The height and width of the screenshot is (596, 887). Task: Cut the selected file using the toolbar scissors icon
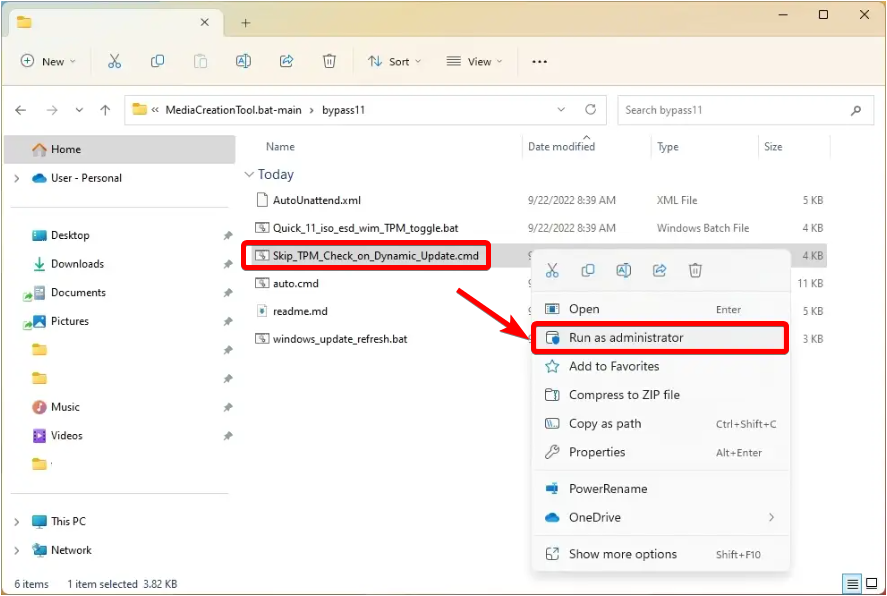pos(114,61)
